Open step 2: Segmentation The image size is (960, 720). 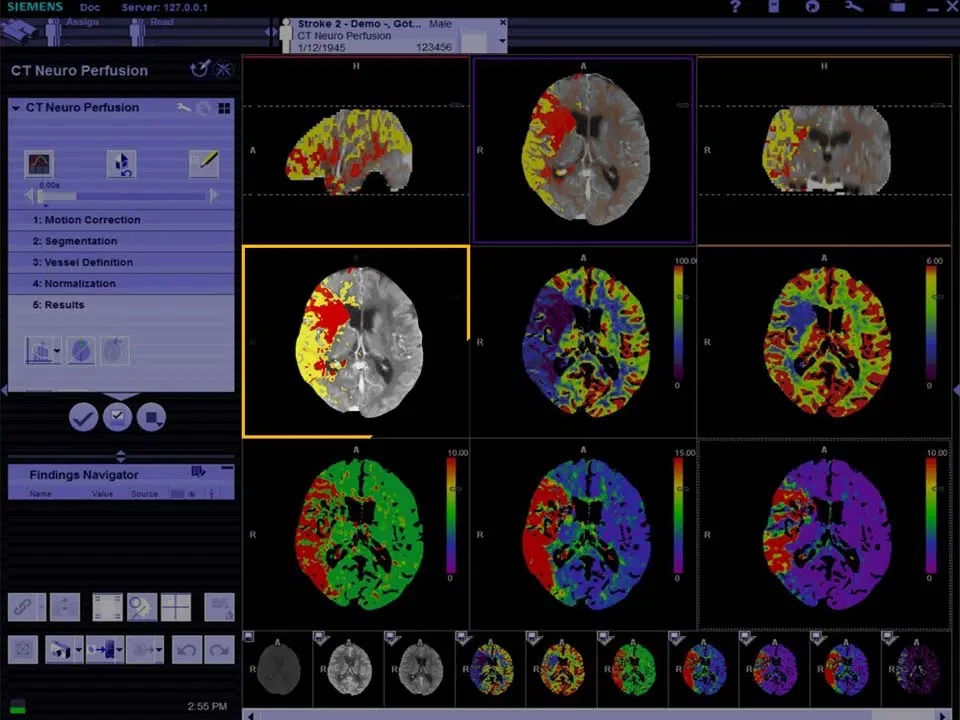(x=75, y=241)
